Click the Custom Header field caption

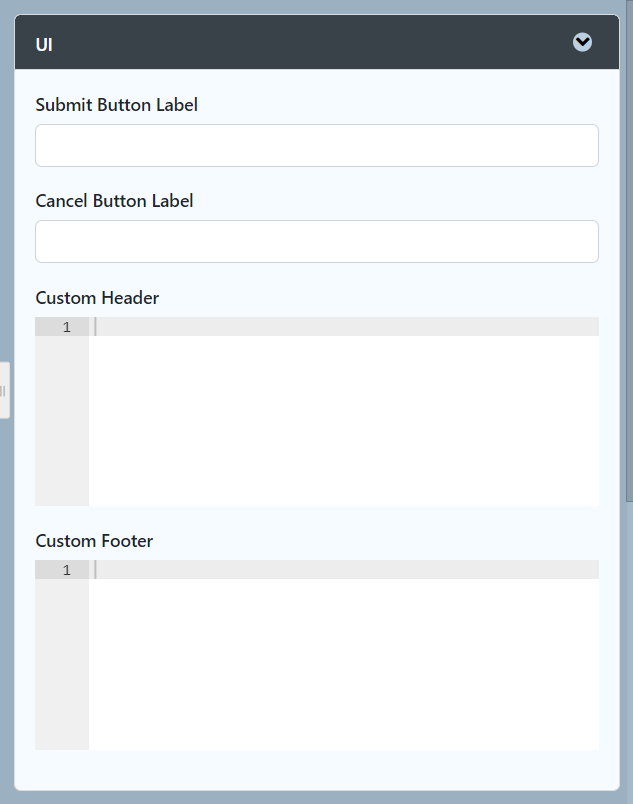97,298
